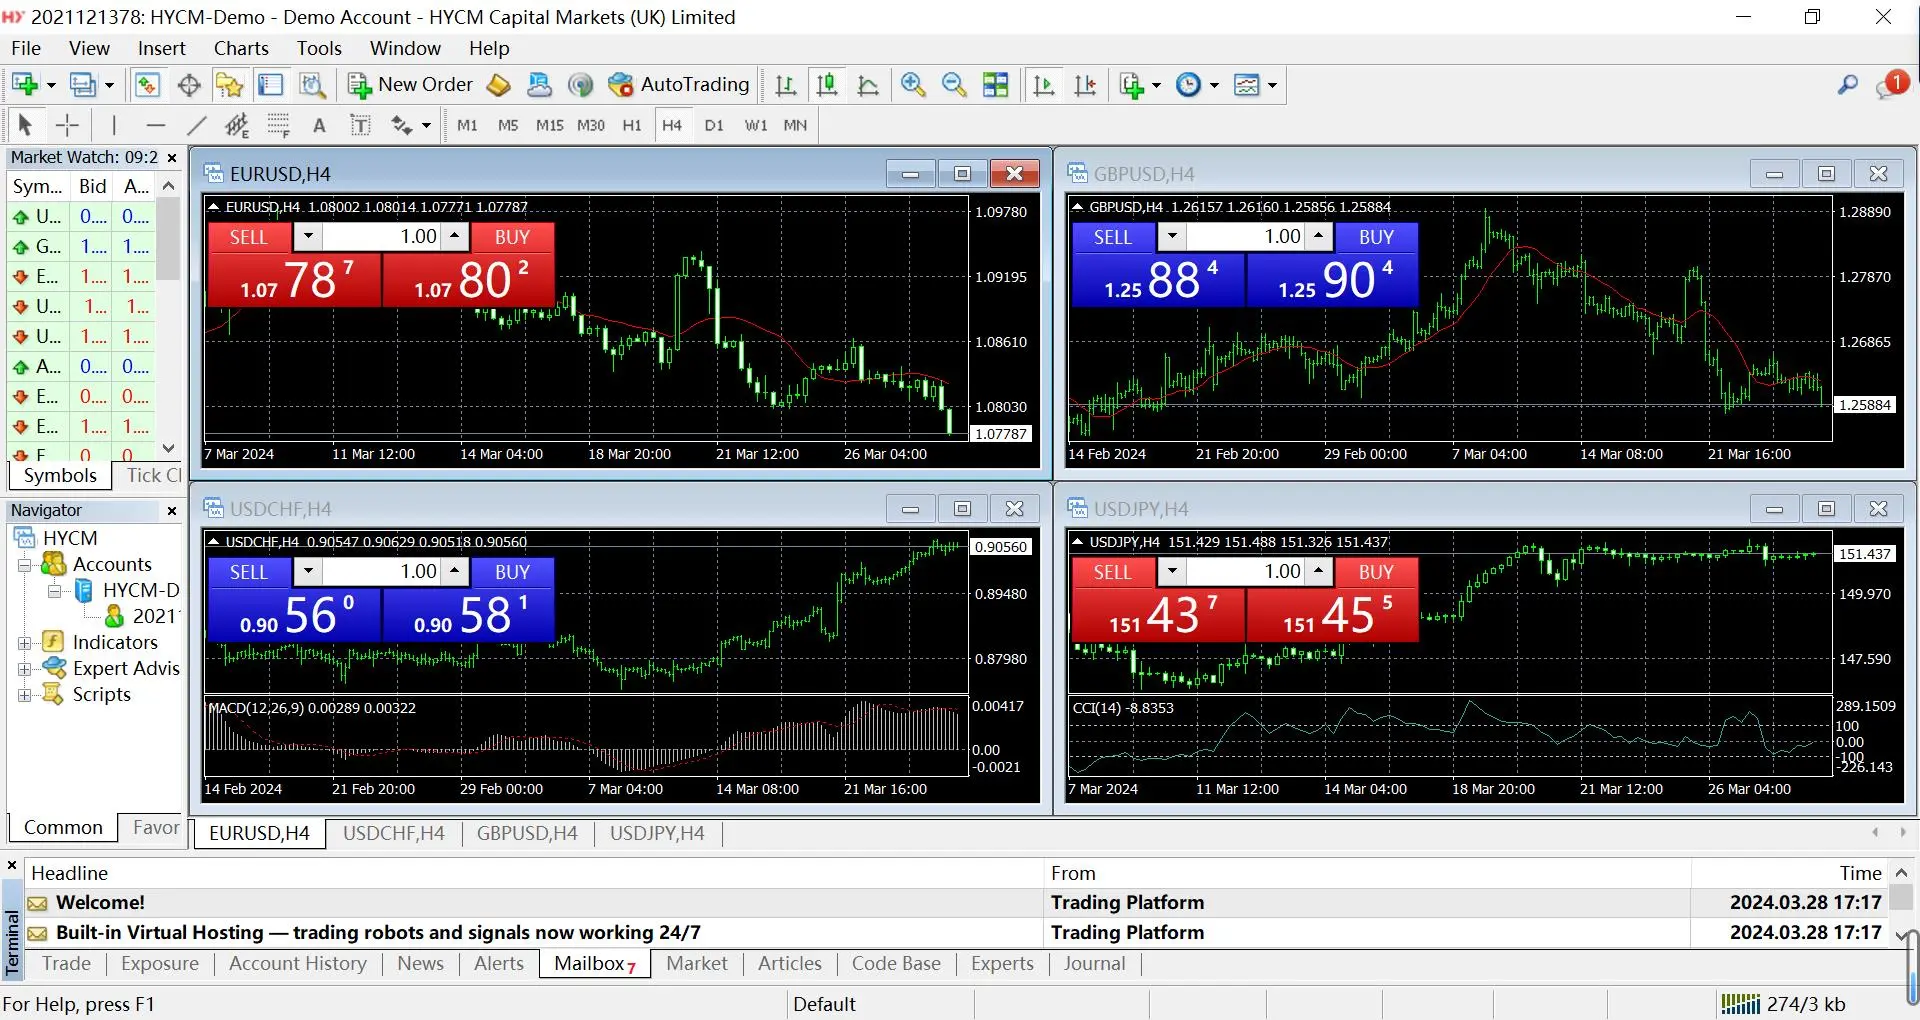
Task: Click the virtual hosting cloud icon
Action: 539,85
